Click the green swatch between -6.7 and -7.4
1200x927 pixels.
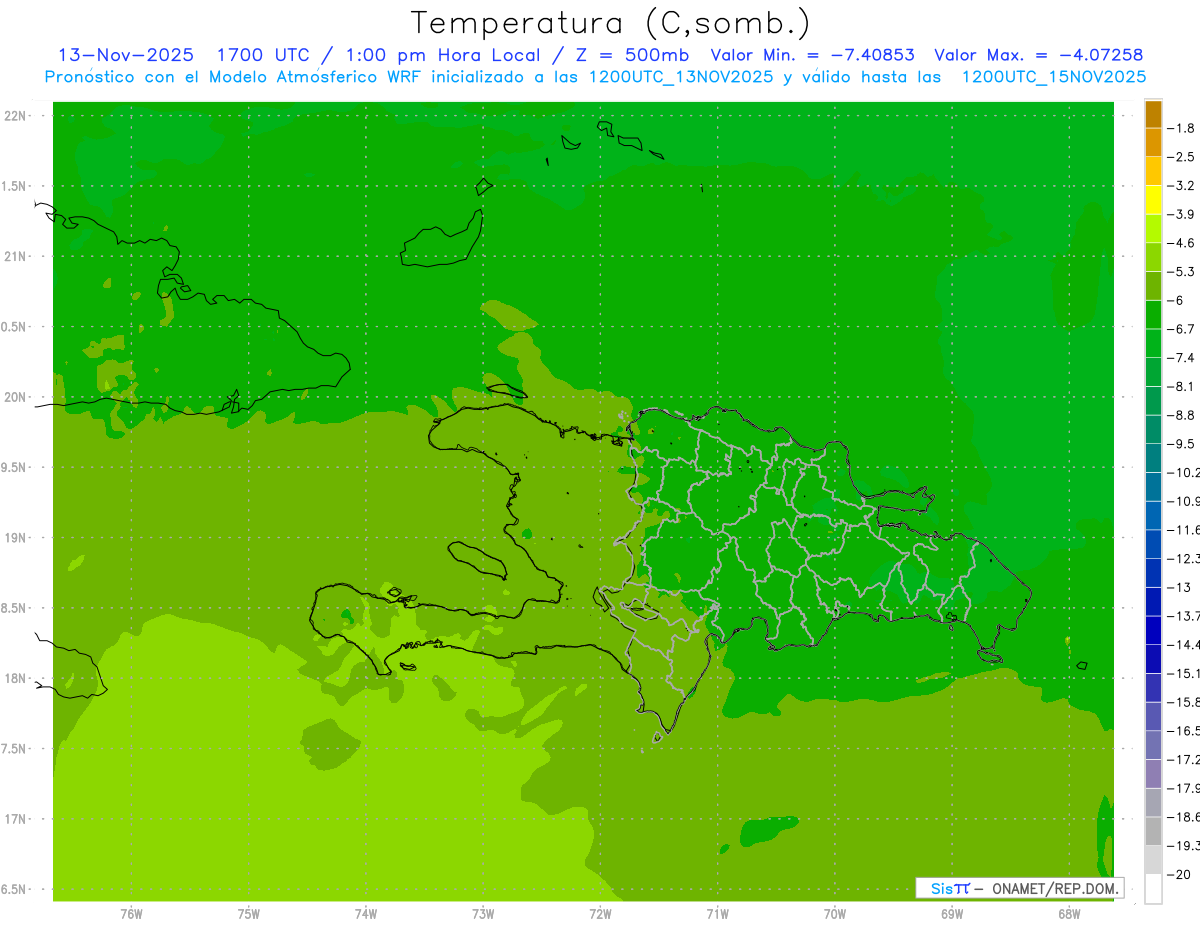click(1153, 343)
